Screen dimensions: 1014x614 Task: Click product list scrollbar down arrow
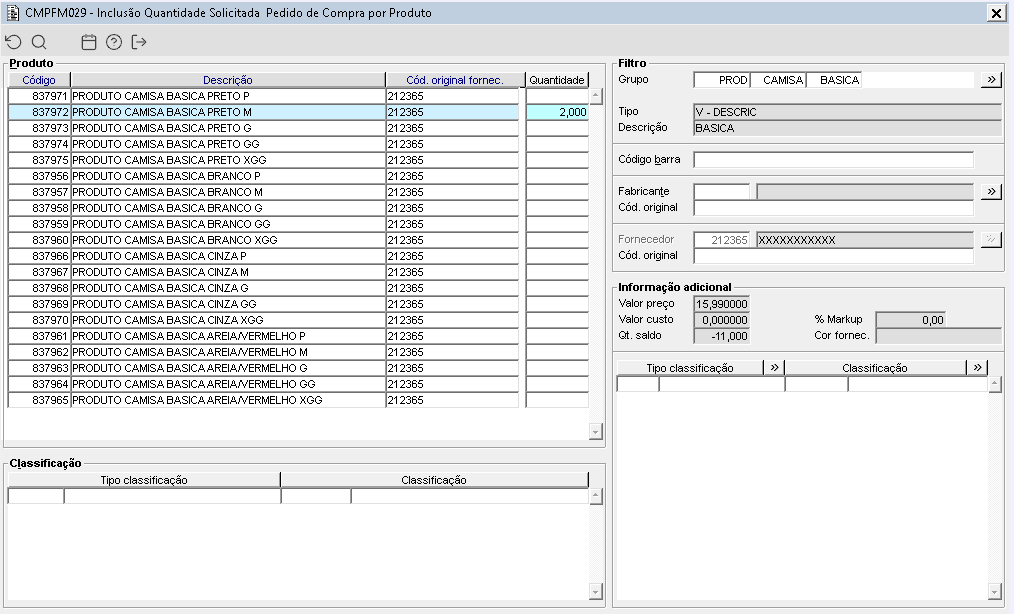pos(596,432)
